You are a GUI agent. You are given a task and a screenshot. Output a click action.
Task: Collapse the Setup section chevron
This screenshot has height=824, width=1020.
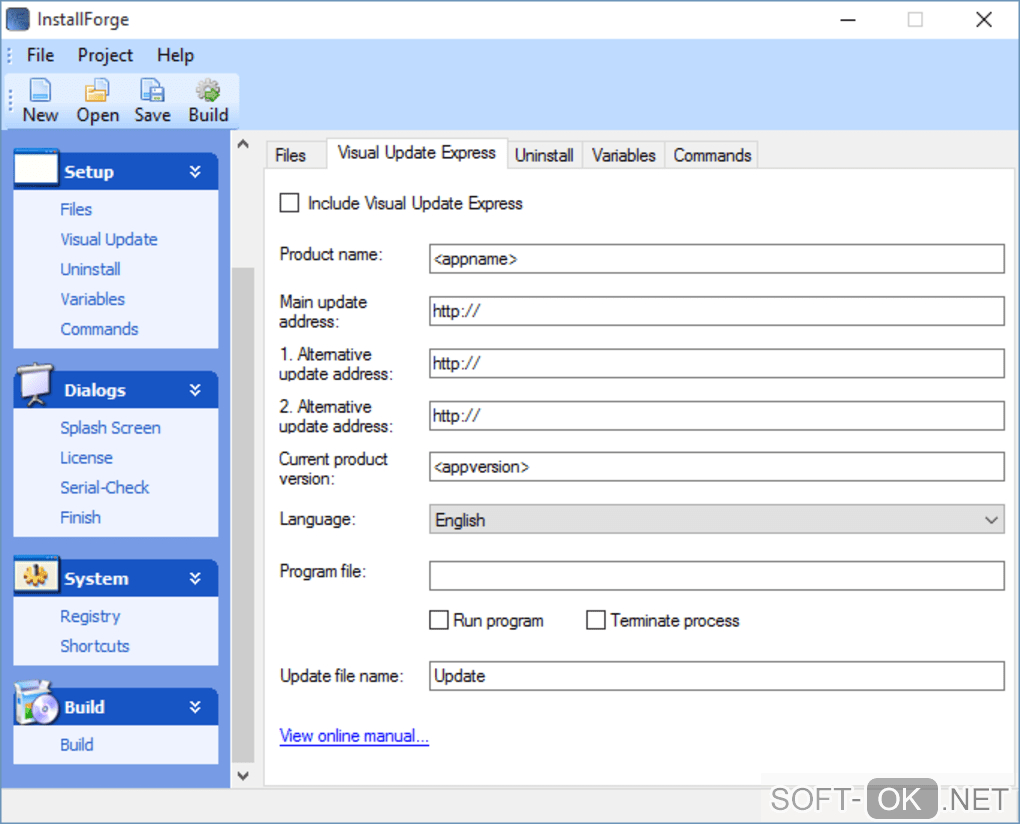[x=195, y=172]
